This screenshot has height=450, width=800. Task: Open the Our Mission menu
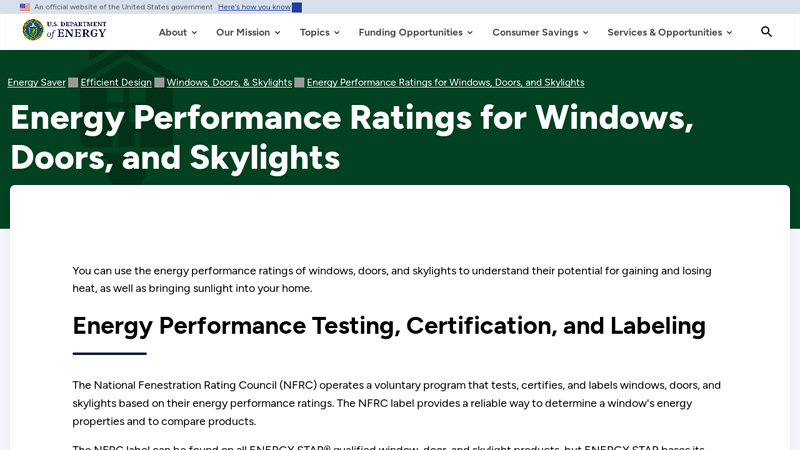pos(248,32)
